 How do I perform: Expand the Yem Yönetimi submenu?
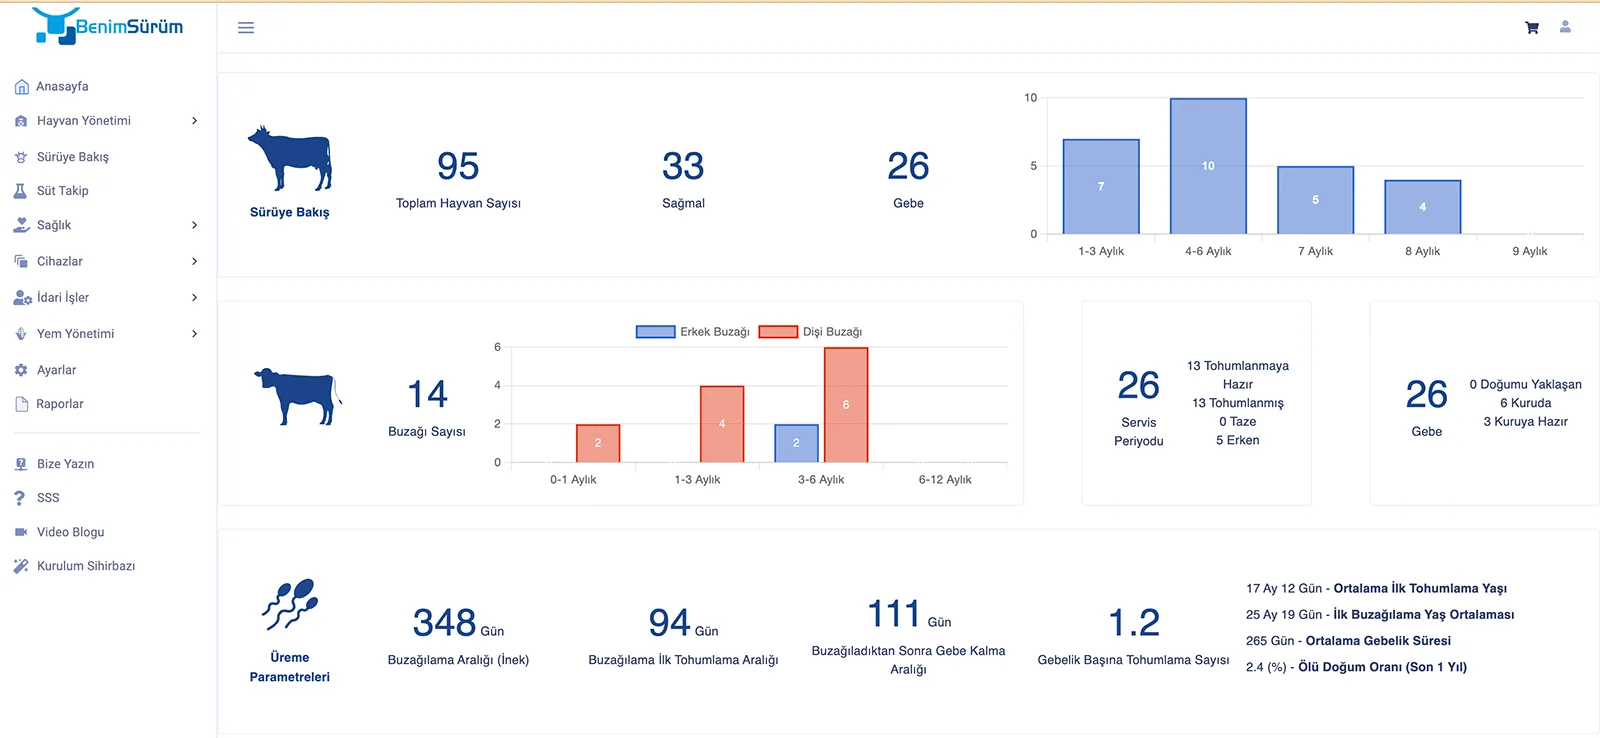click(194, 334)
